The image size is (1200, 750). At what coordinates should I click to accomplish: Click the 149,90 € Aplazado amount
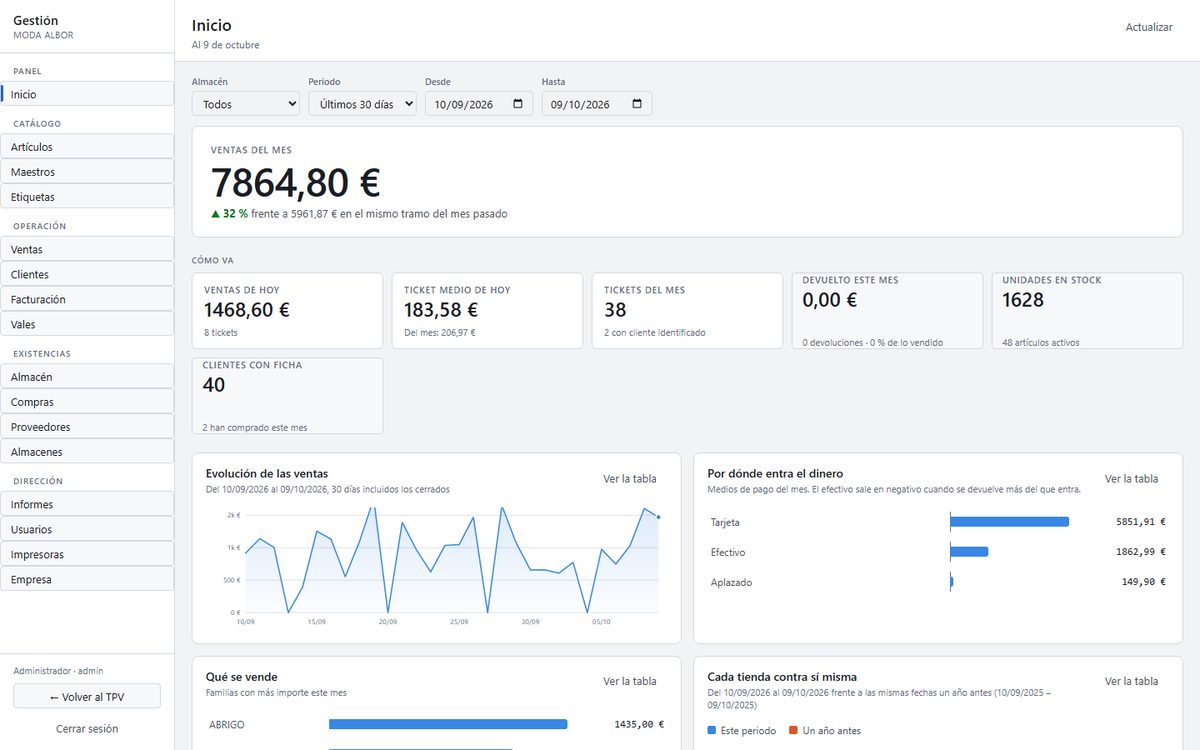coord(1144,582)
